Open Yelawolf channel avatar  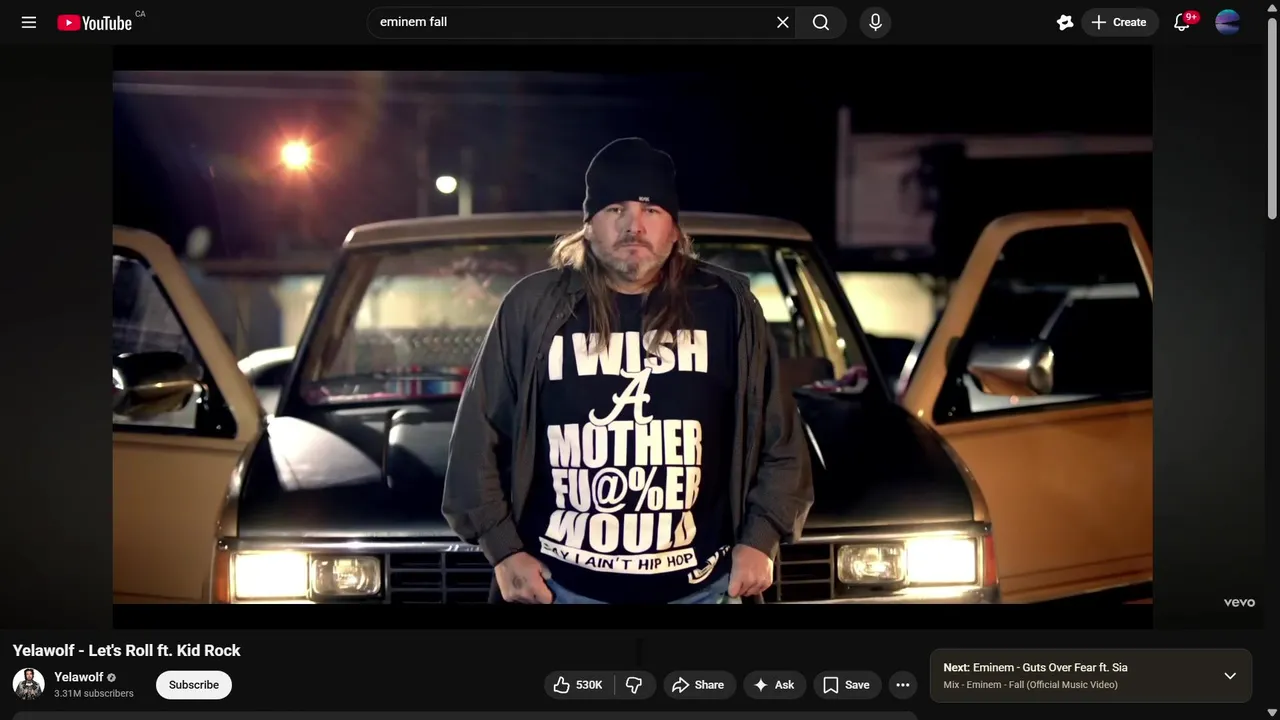[x=28, y=684]
